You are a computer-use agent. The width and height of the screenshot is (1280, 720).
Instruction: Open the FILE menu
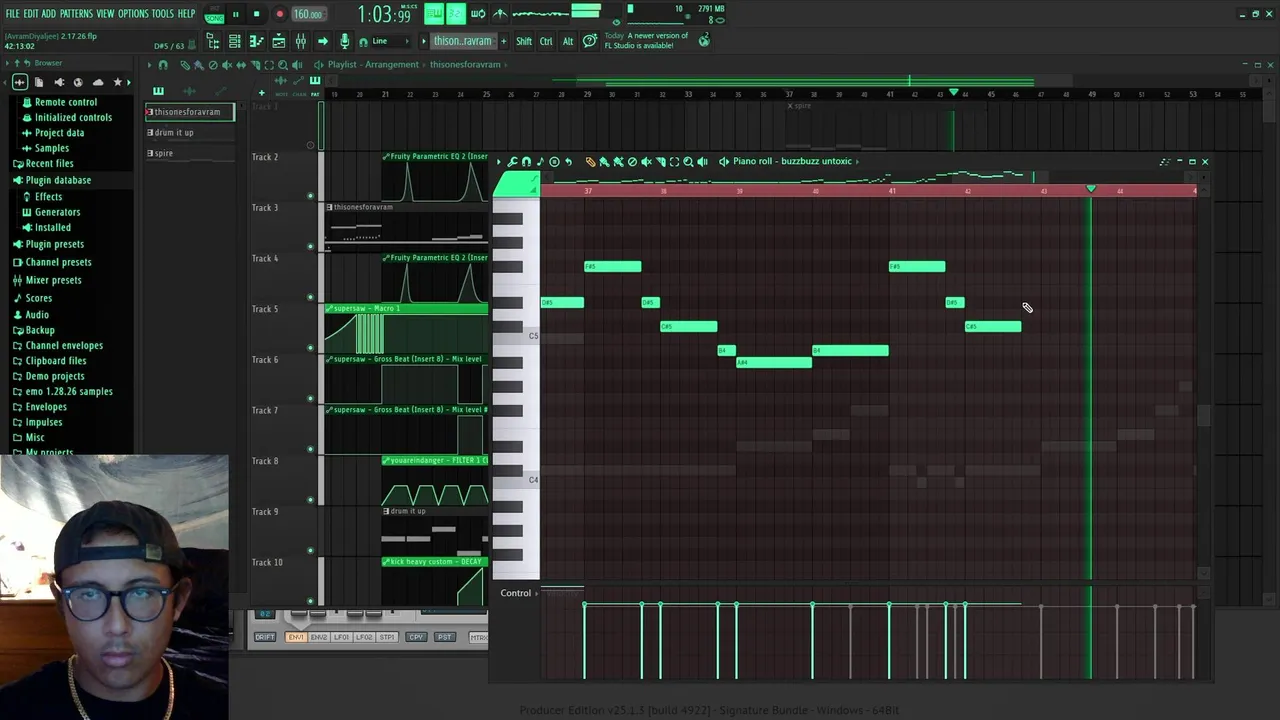pos(12,13)
